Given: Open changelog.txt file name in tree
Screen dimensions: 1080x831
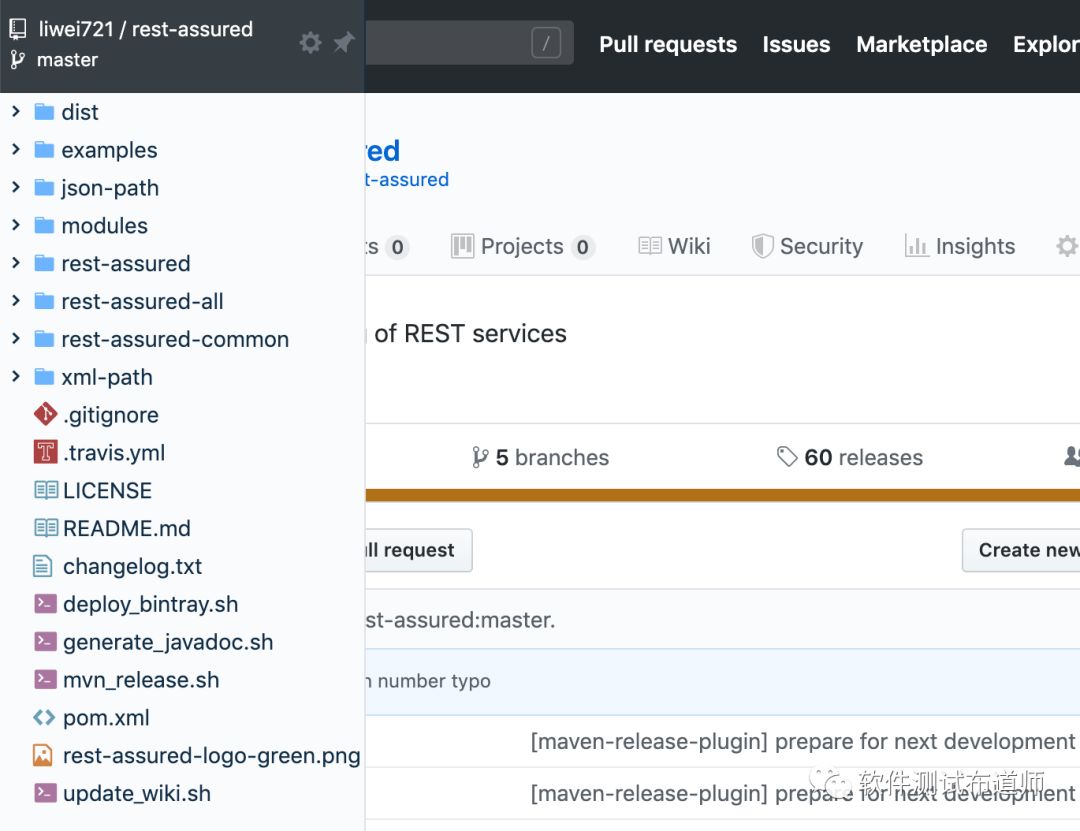Looking at the screenshot, I should [132, 566].
